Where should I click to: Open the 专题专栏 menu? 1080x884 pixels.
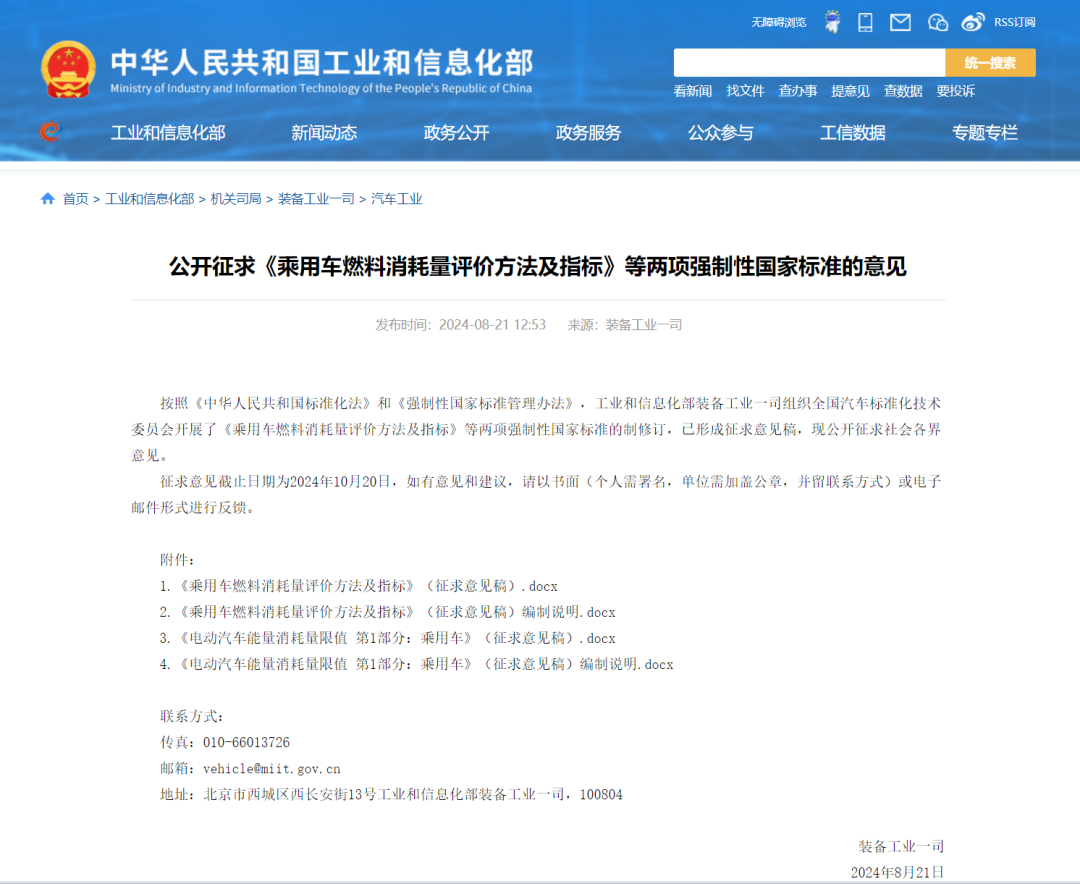[985, 132]
